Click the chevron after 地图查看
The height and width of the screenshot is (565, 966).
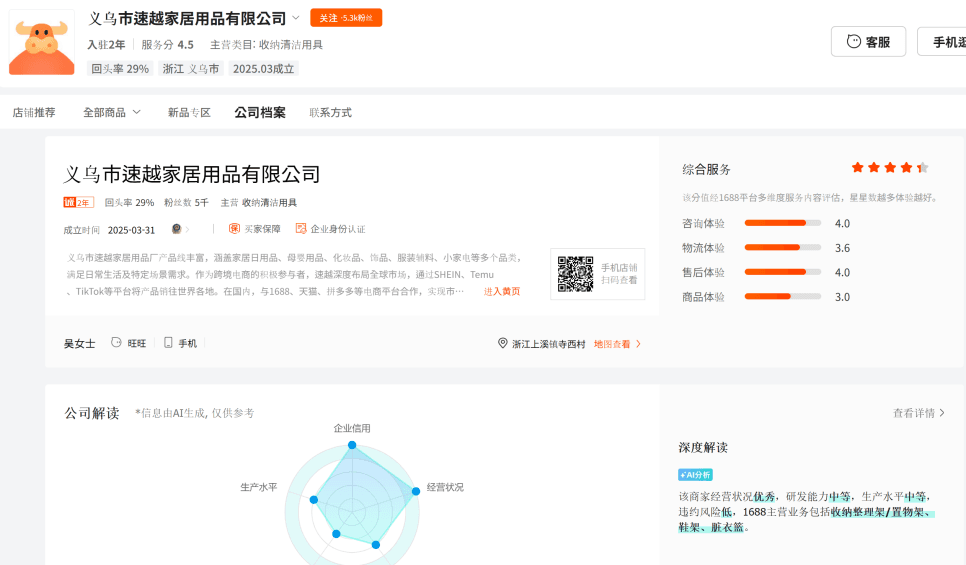[x=638, y=344]
